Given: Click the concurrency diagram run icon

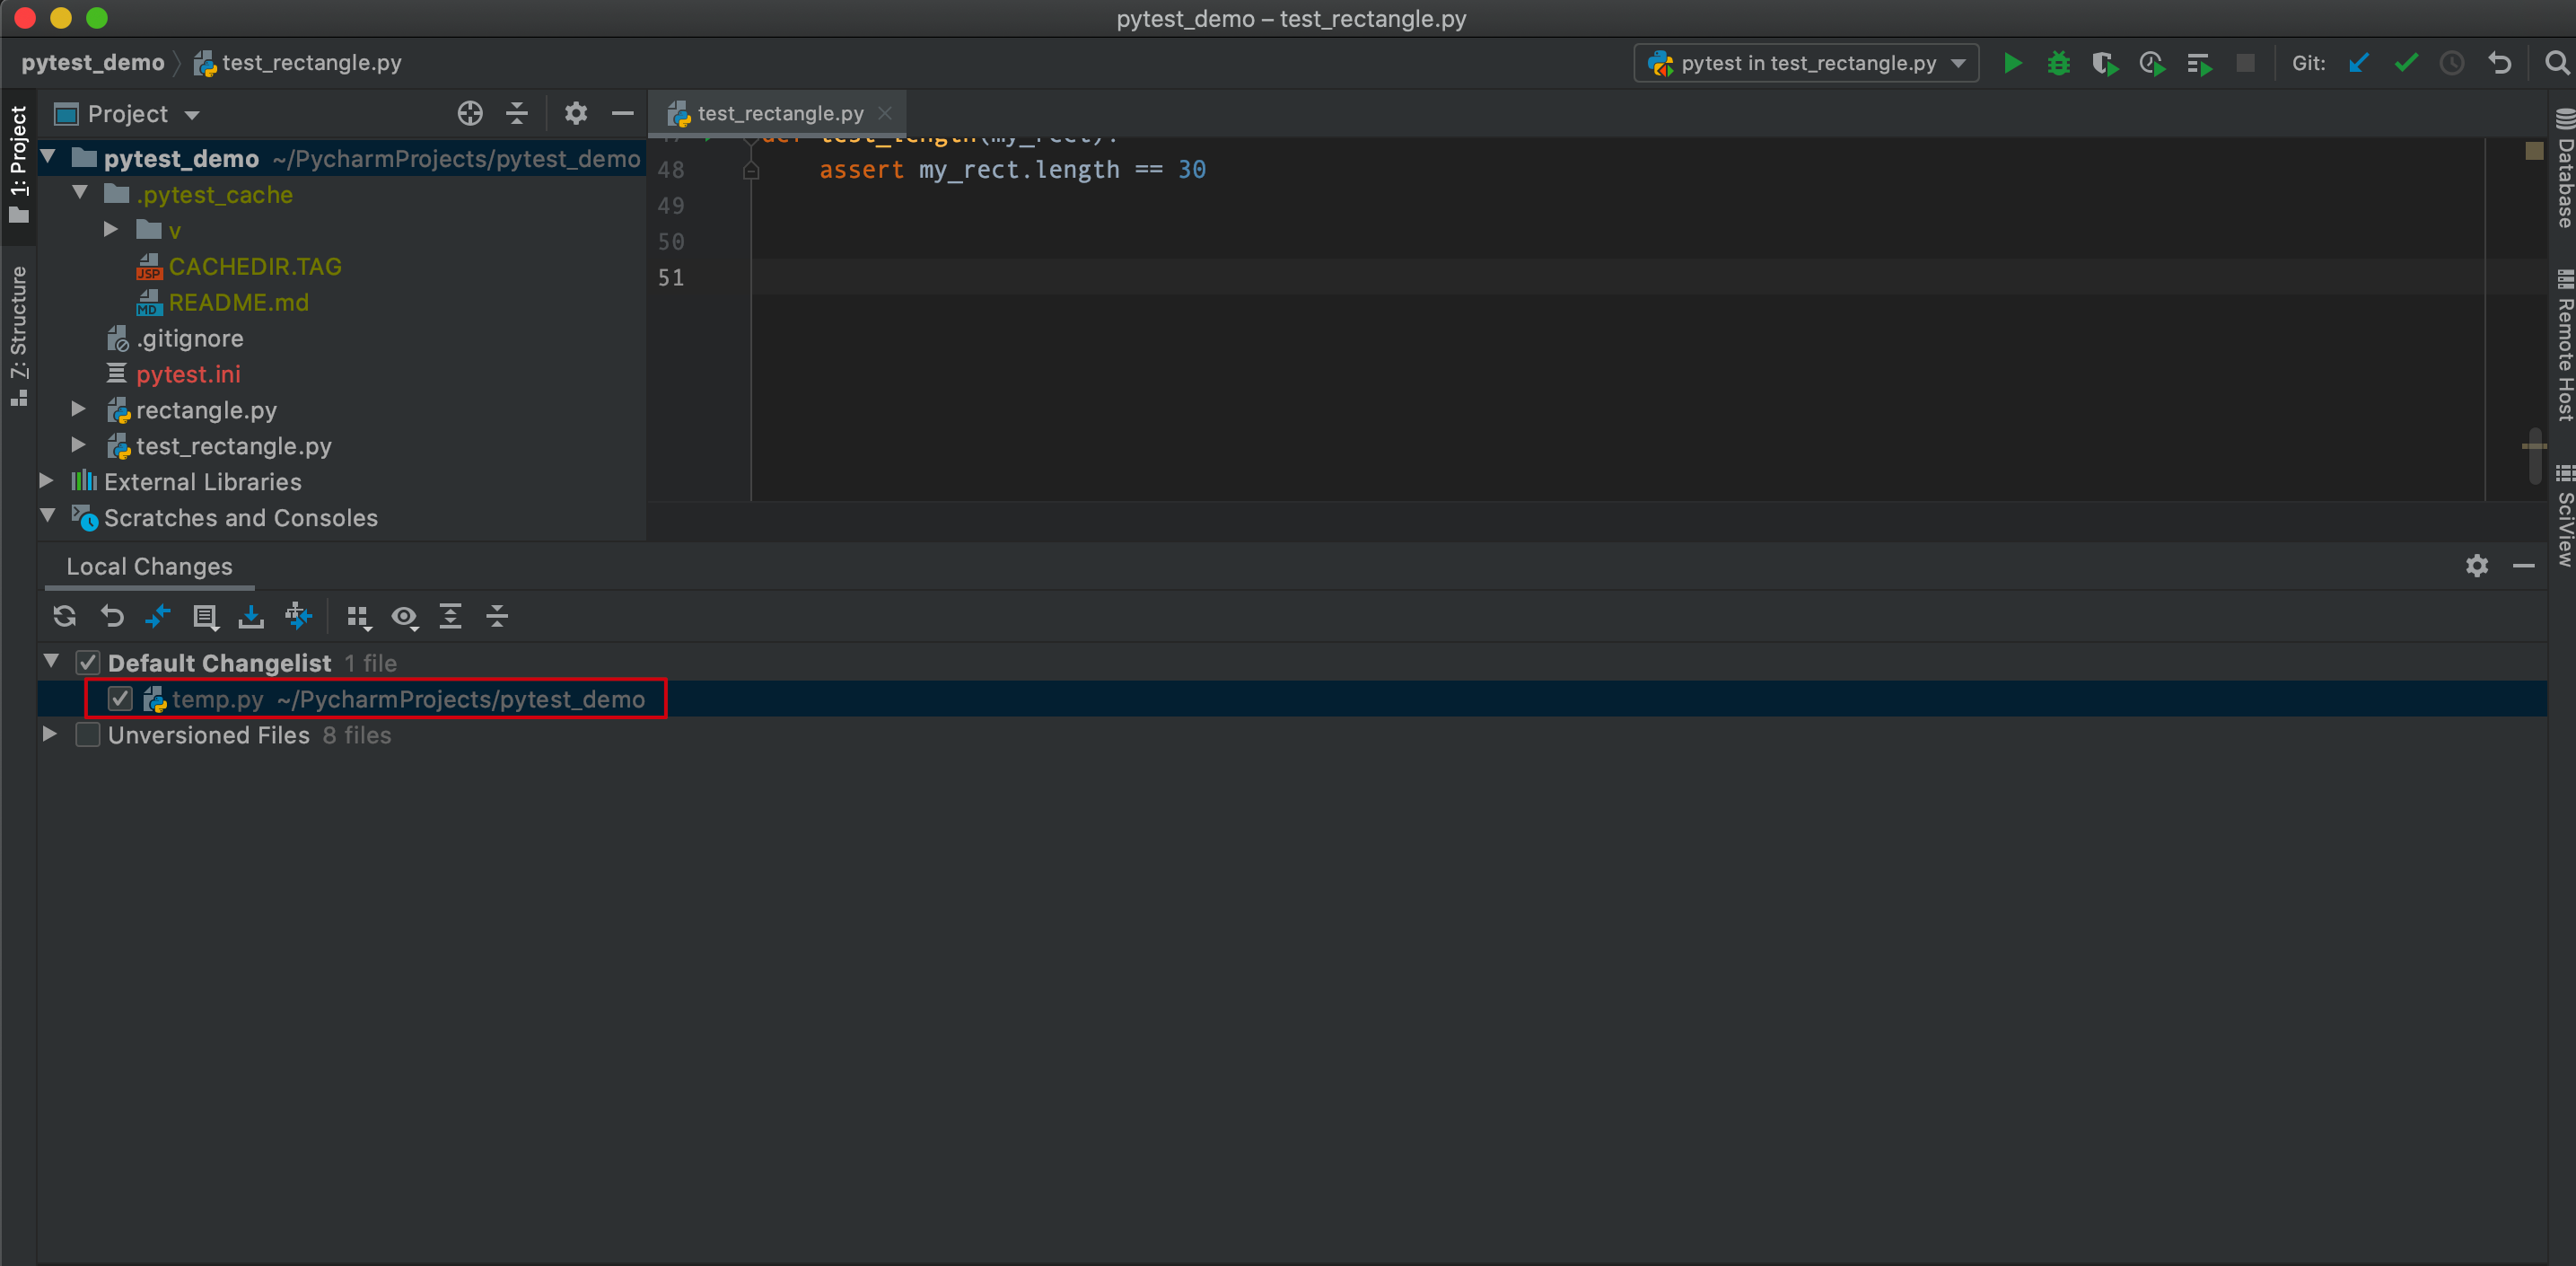Looking at the screenshot, I should (x=2199, y=63).
